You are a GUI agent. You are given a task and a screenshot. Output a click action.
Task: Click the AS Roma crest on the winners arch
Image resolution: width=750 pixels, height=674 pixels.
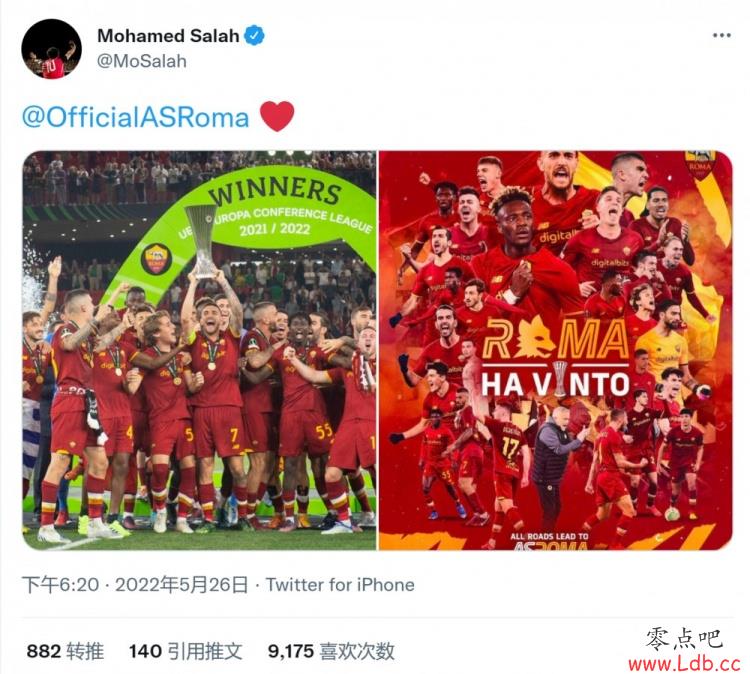(156, 258)
